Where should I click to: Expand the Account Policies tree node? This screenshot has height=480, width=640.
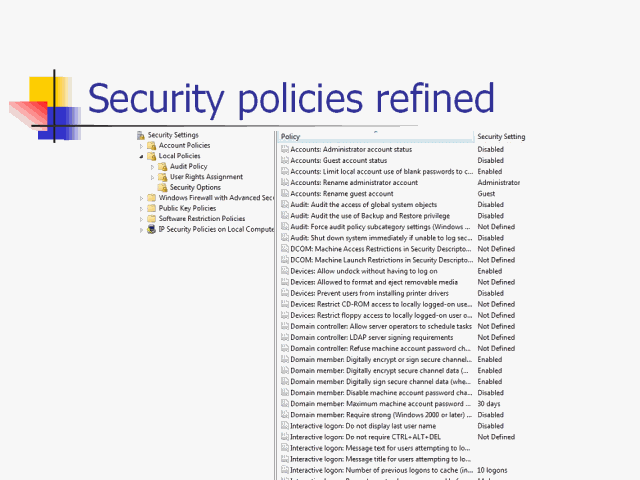[x=143, y=146]
